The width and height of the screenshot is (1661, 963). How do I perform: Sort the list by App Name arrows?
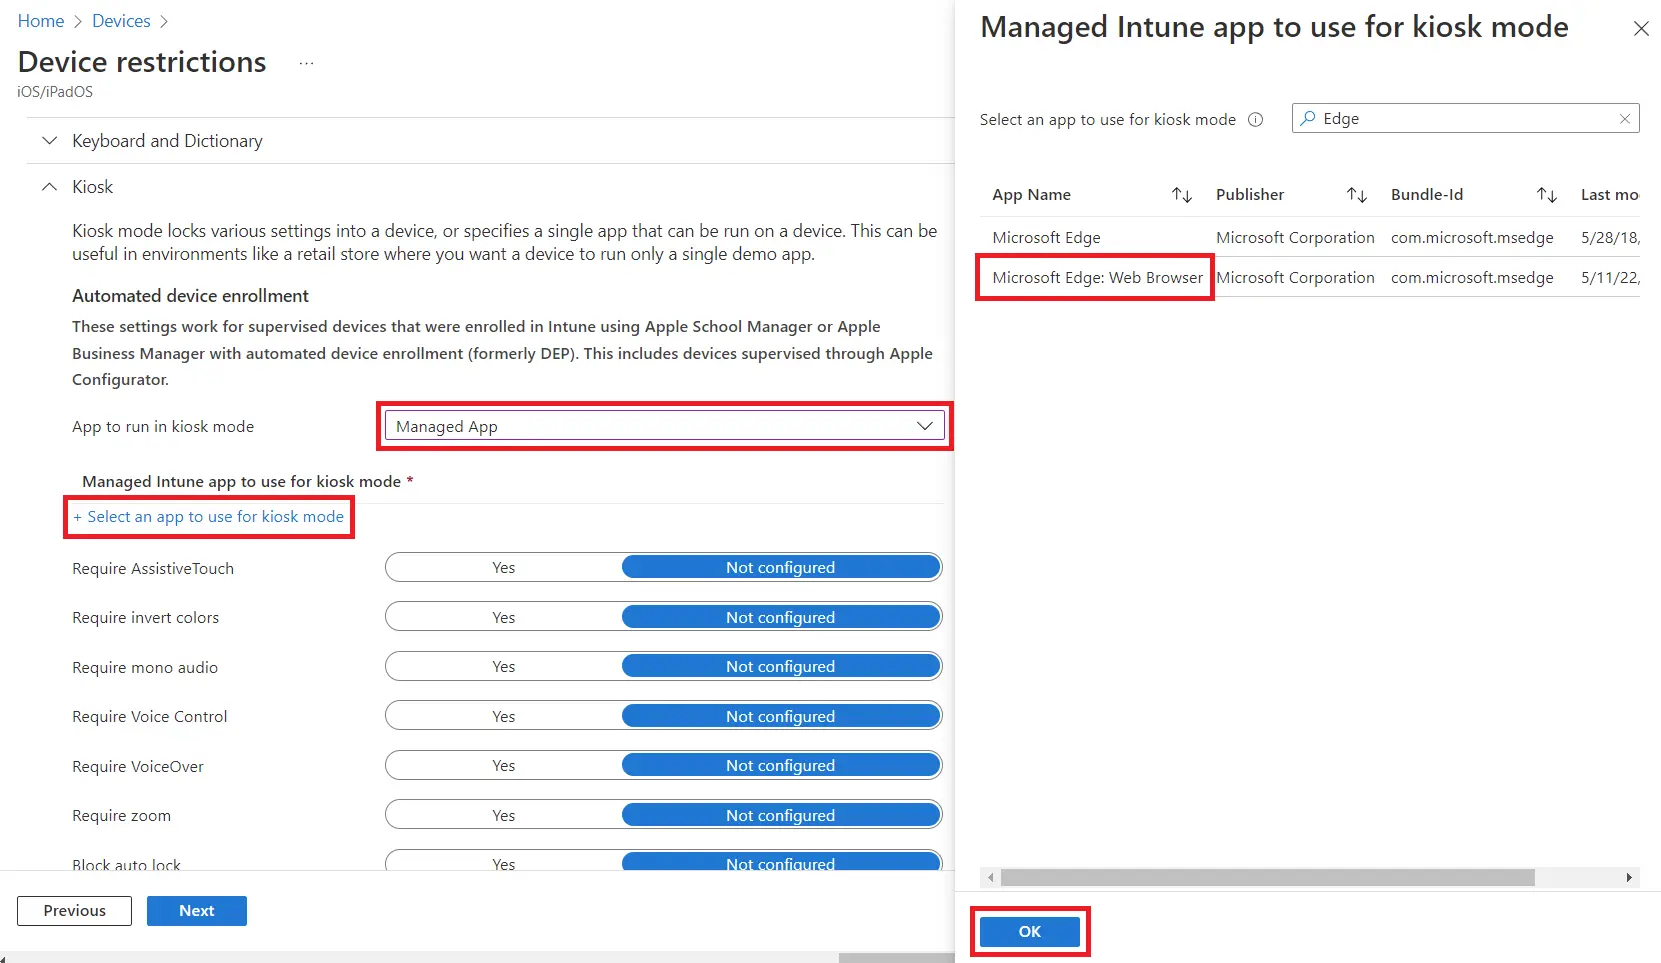(1181, 195)
